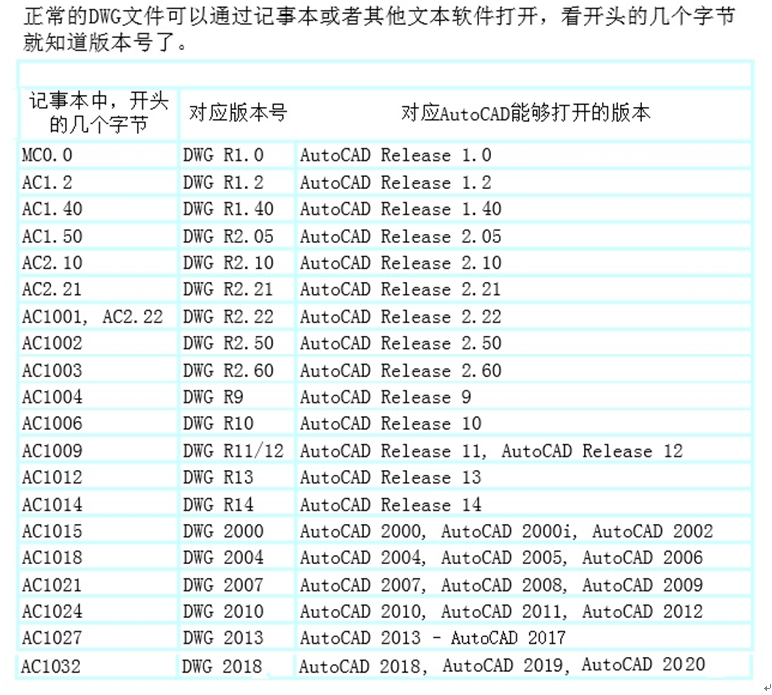Click the AC1.2 header bytes cell

(x=98, y=183)
